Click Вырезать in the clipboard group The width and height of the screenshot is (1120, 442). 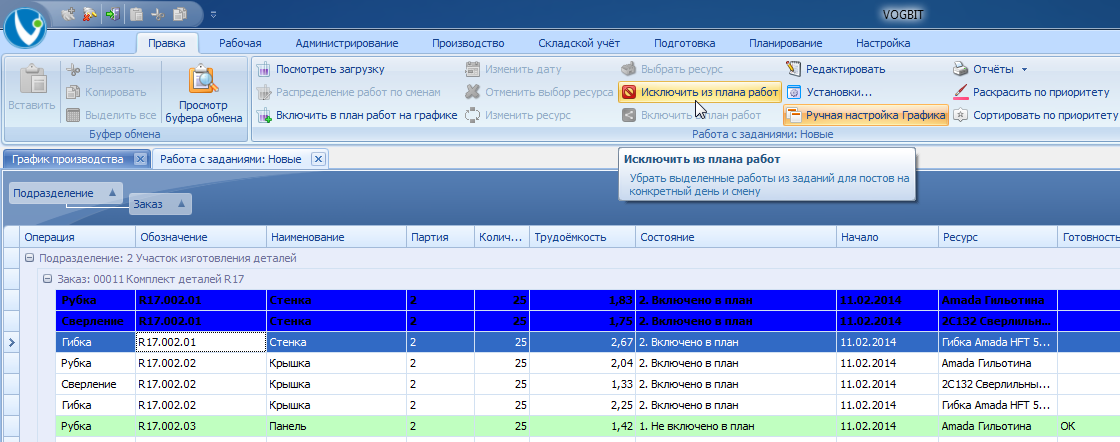tap(100, 69)
